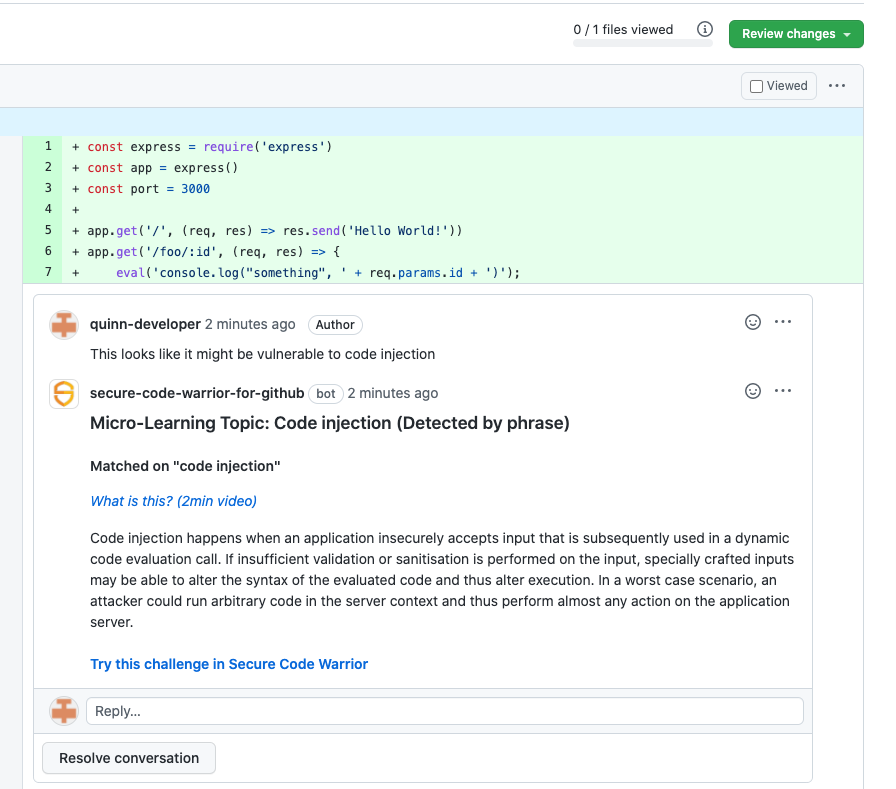
Task: Click the bot badge label
Action: click(x=326, y=394)
